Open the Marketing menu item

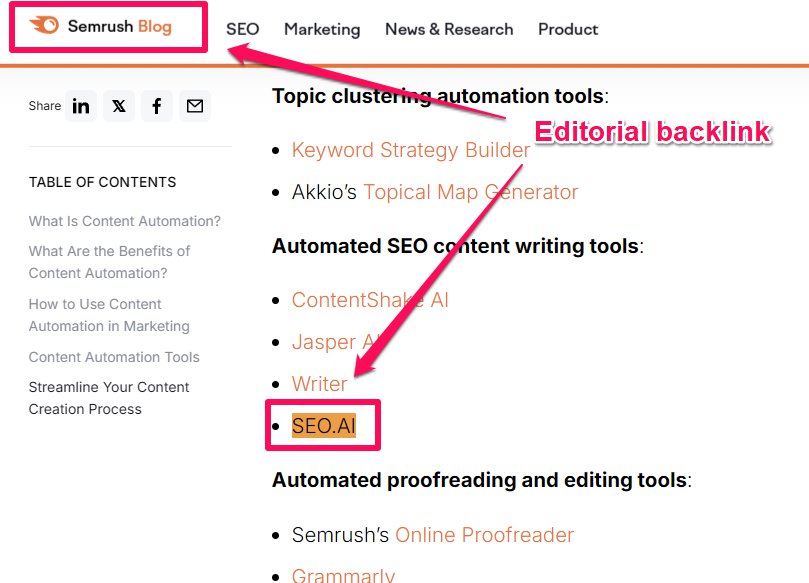click(x=322, y=30)
